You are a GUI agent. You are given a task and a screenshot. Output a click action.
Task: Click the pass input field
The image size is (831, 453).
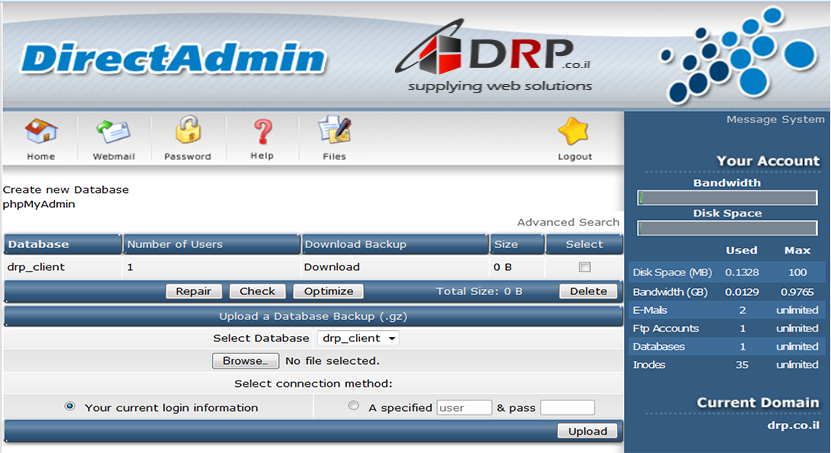(567, 408)
